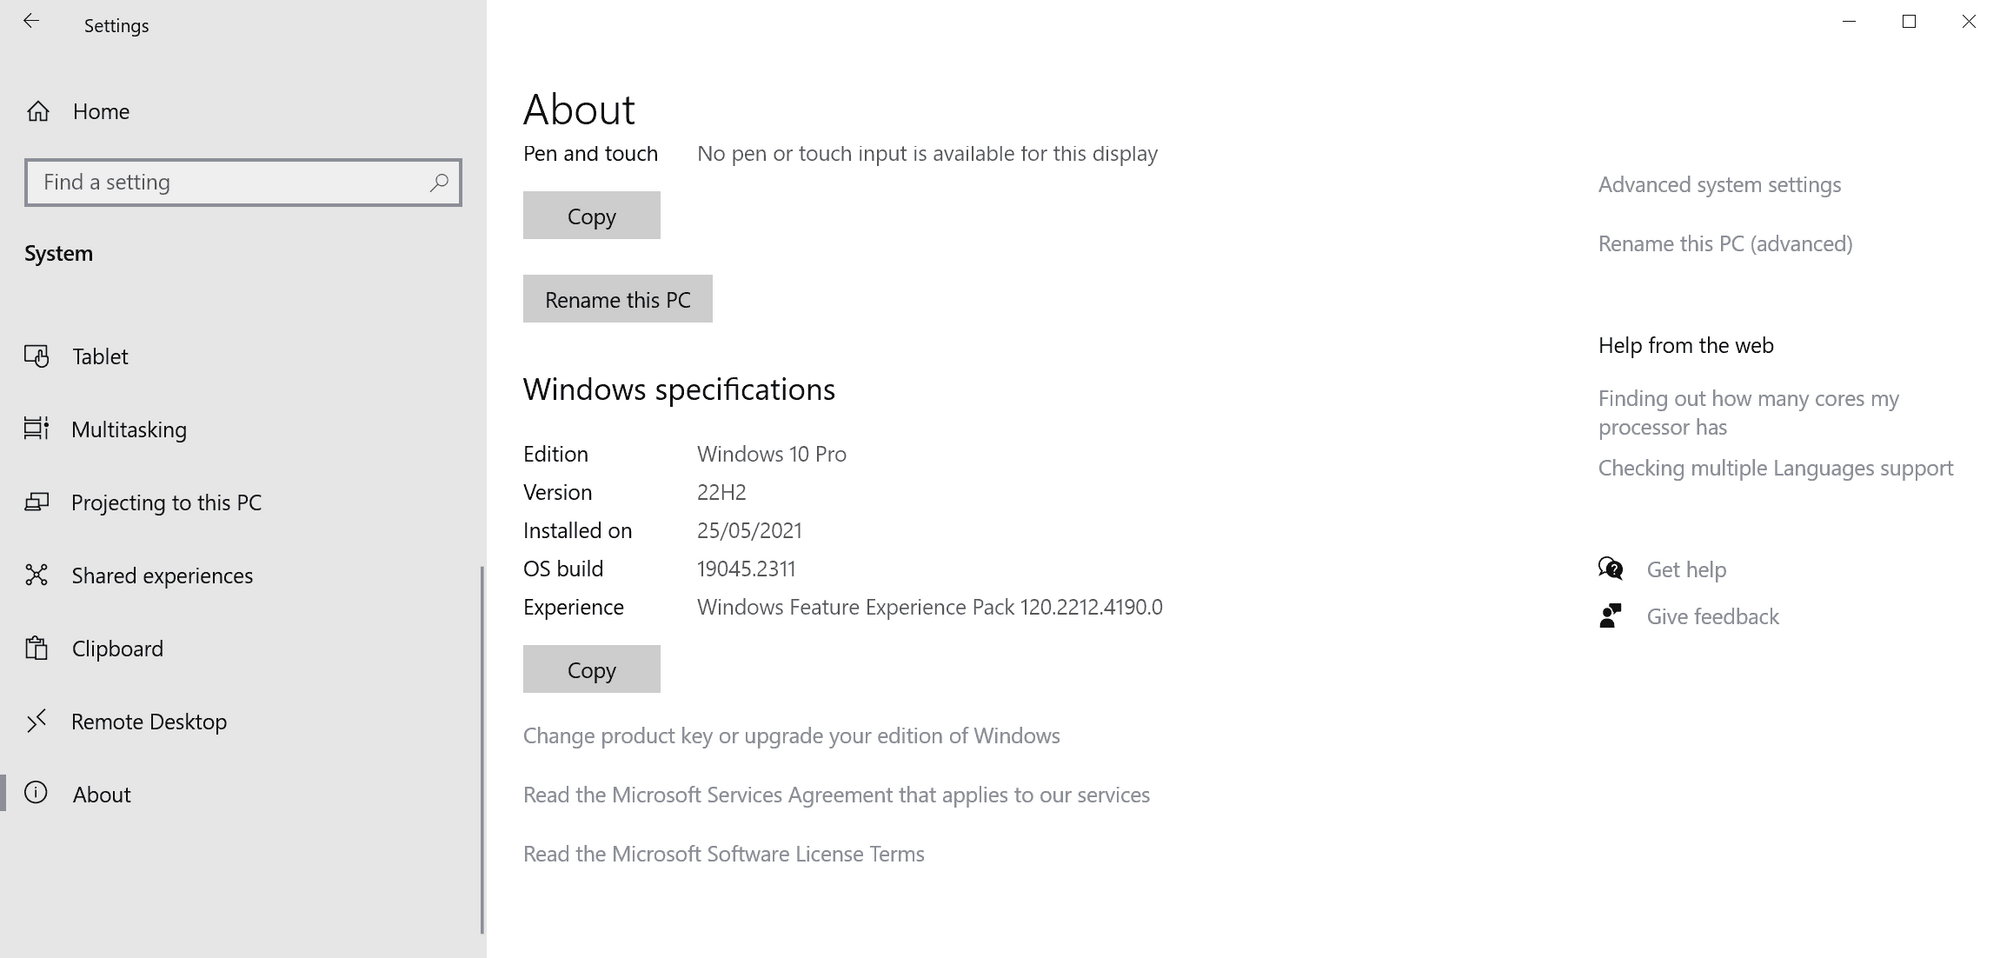Click the Multitasking icon
2000x958 pixels.
[x=37, y=429]
